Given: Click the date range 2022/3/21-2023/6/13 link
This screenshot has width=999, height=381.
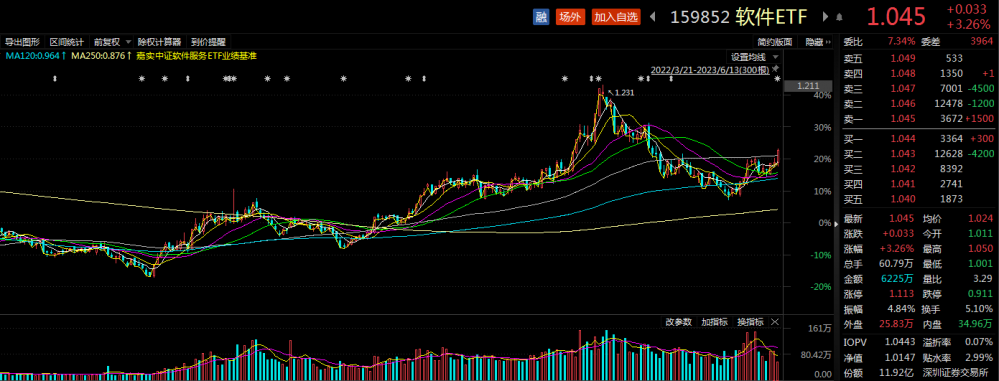Looking at the screenshot, I should [710, 69].
